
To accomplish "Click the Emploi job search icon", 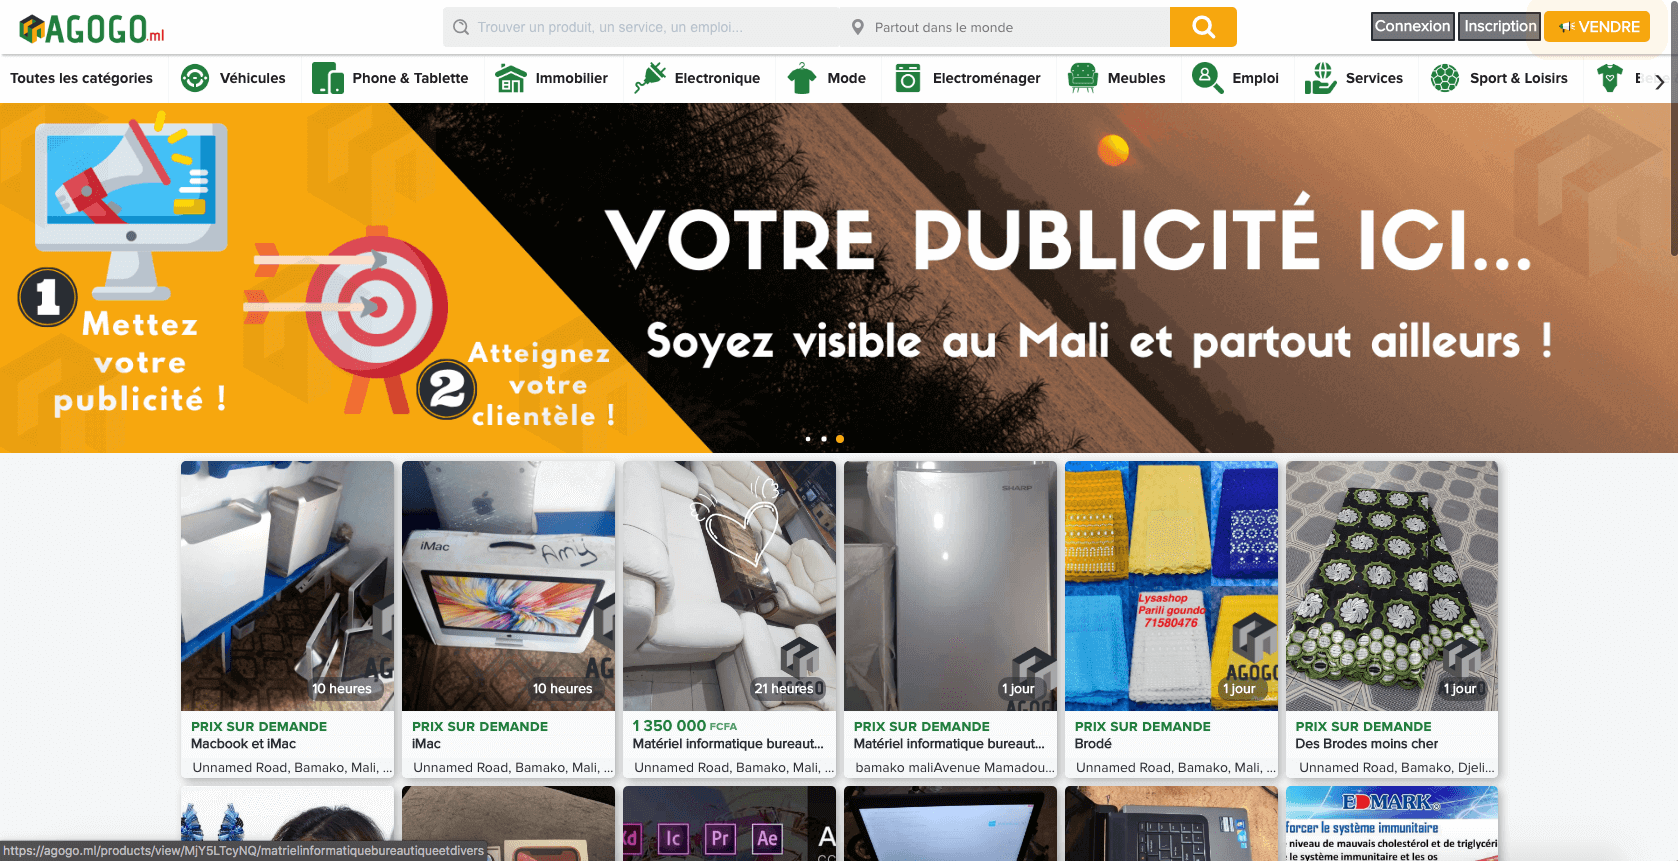I will 1208,78.
